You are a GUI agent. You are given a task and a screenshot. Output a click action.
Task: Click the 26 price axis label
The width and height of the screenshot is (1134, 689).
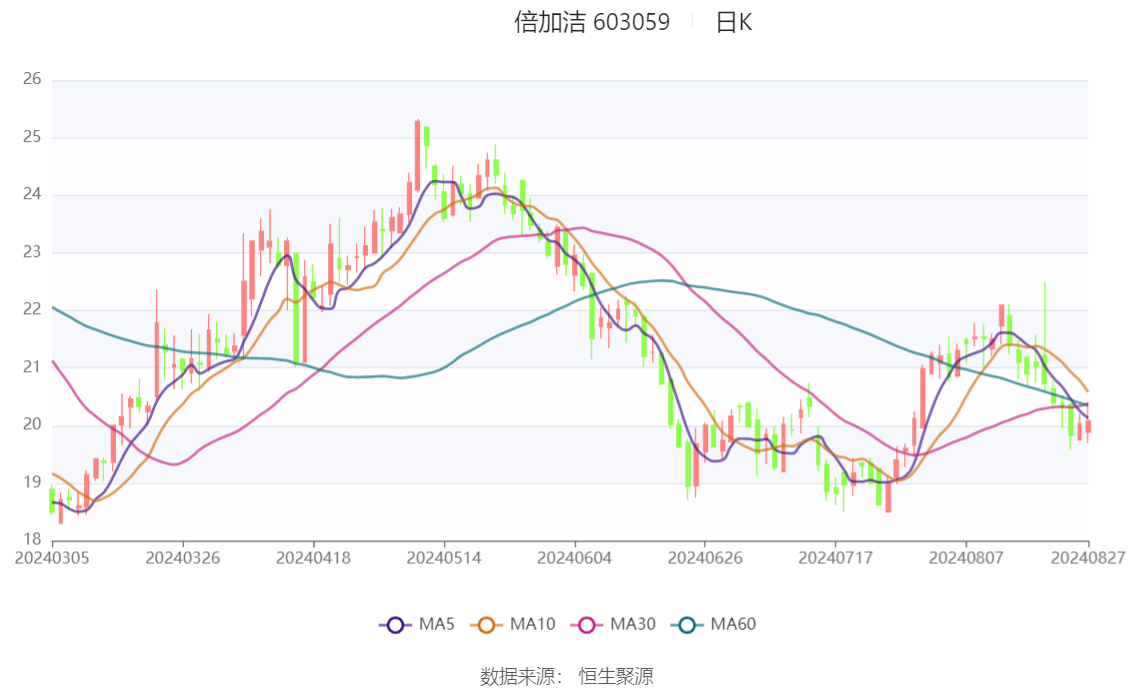coord(32,79)
